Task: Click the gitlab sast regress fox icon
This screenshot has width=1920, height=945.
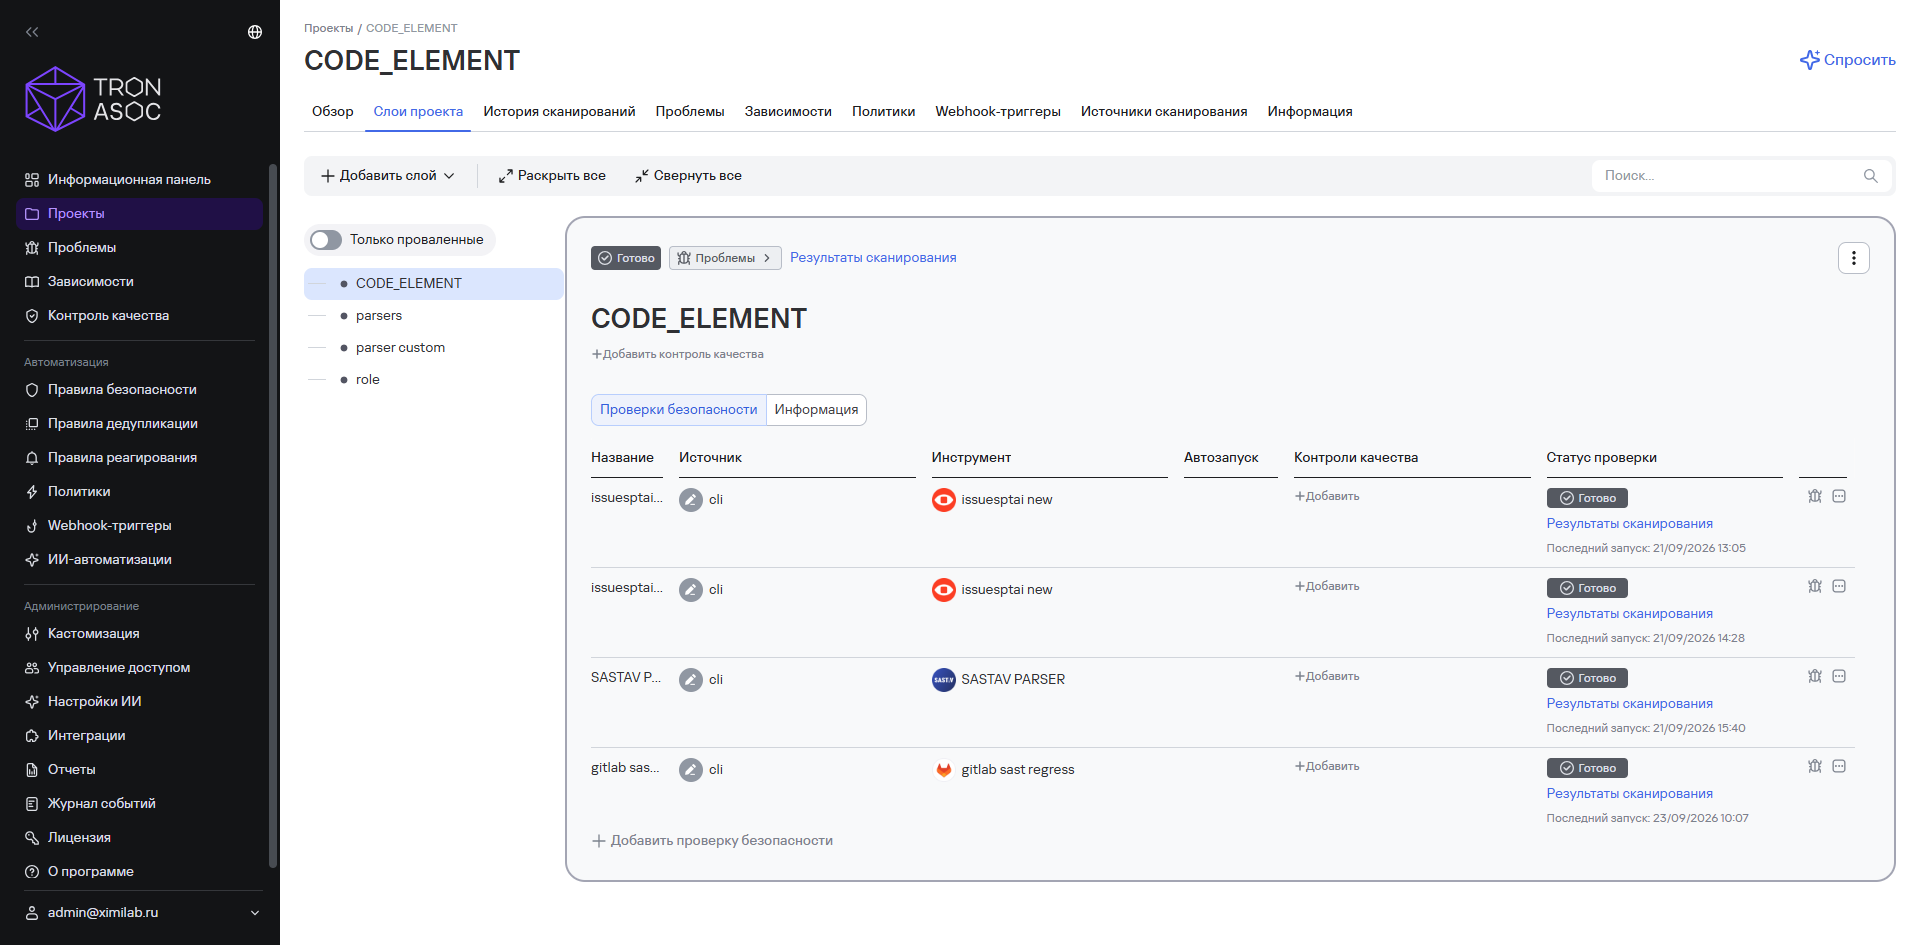Action: 943,770
